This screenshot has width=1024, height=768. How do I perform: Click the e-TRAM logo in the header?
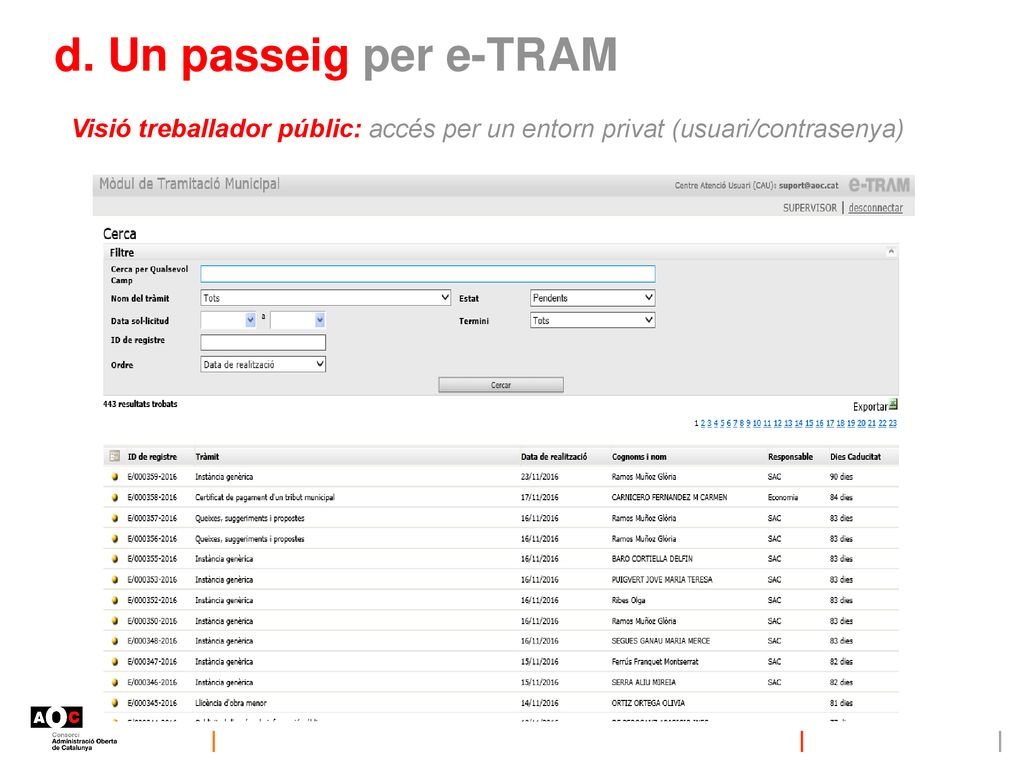879,185
